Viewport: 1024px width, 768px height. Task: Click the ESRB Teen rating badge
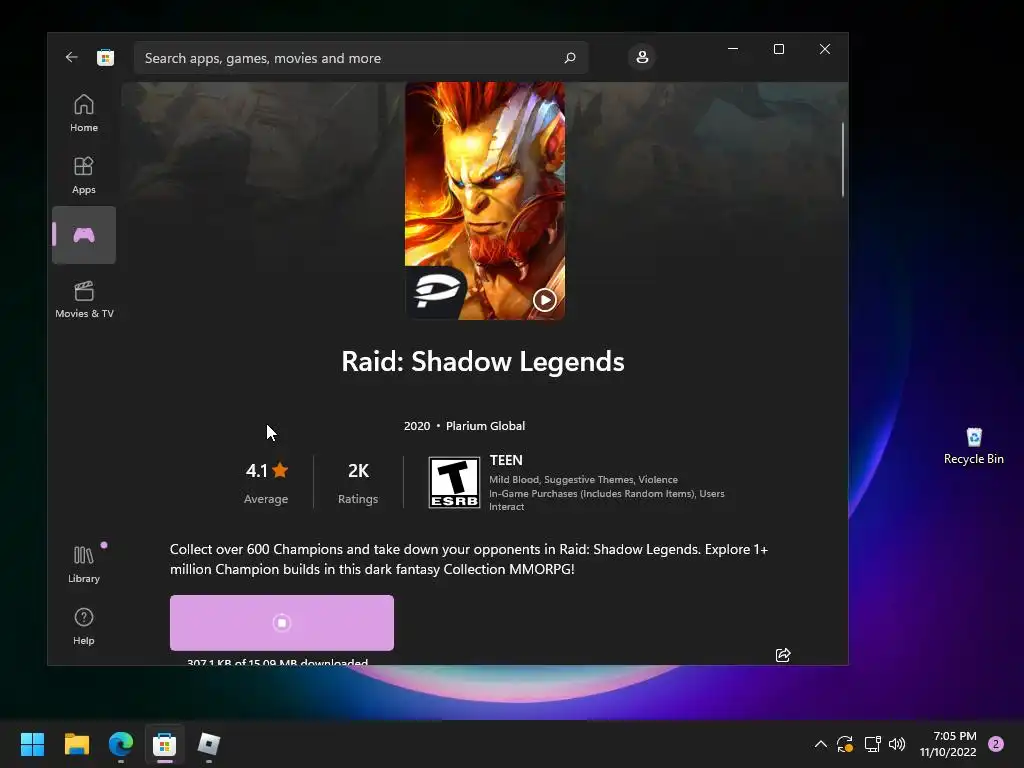pos(454,482)
